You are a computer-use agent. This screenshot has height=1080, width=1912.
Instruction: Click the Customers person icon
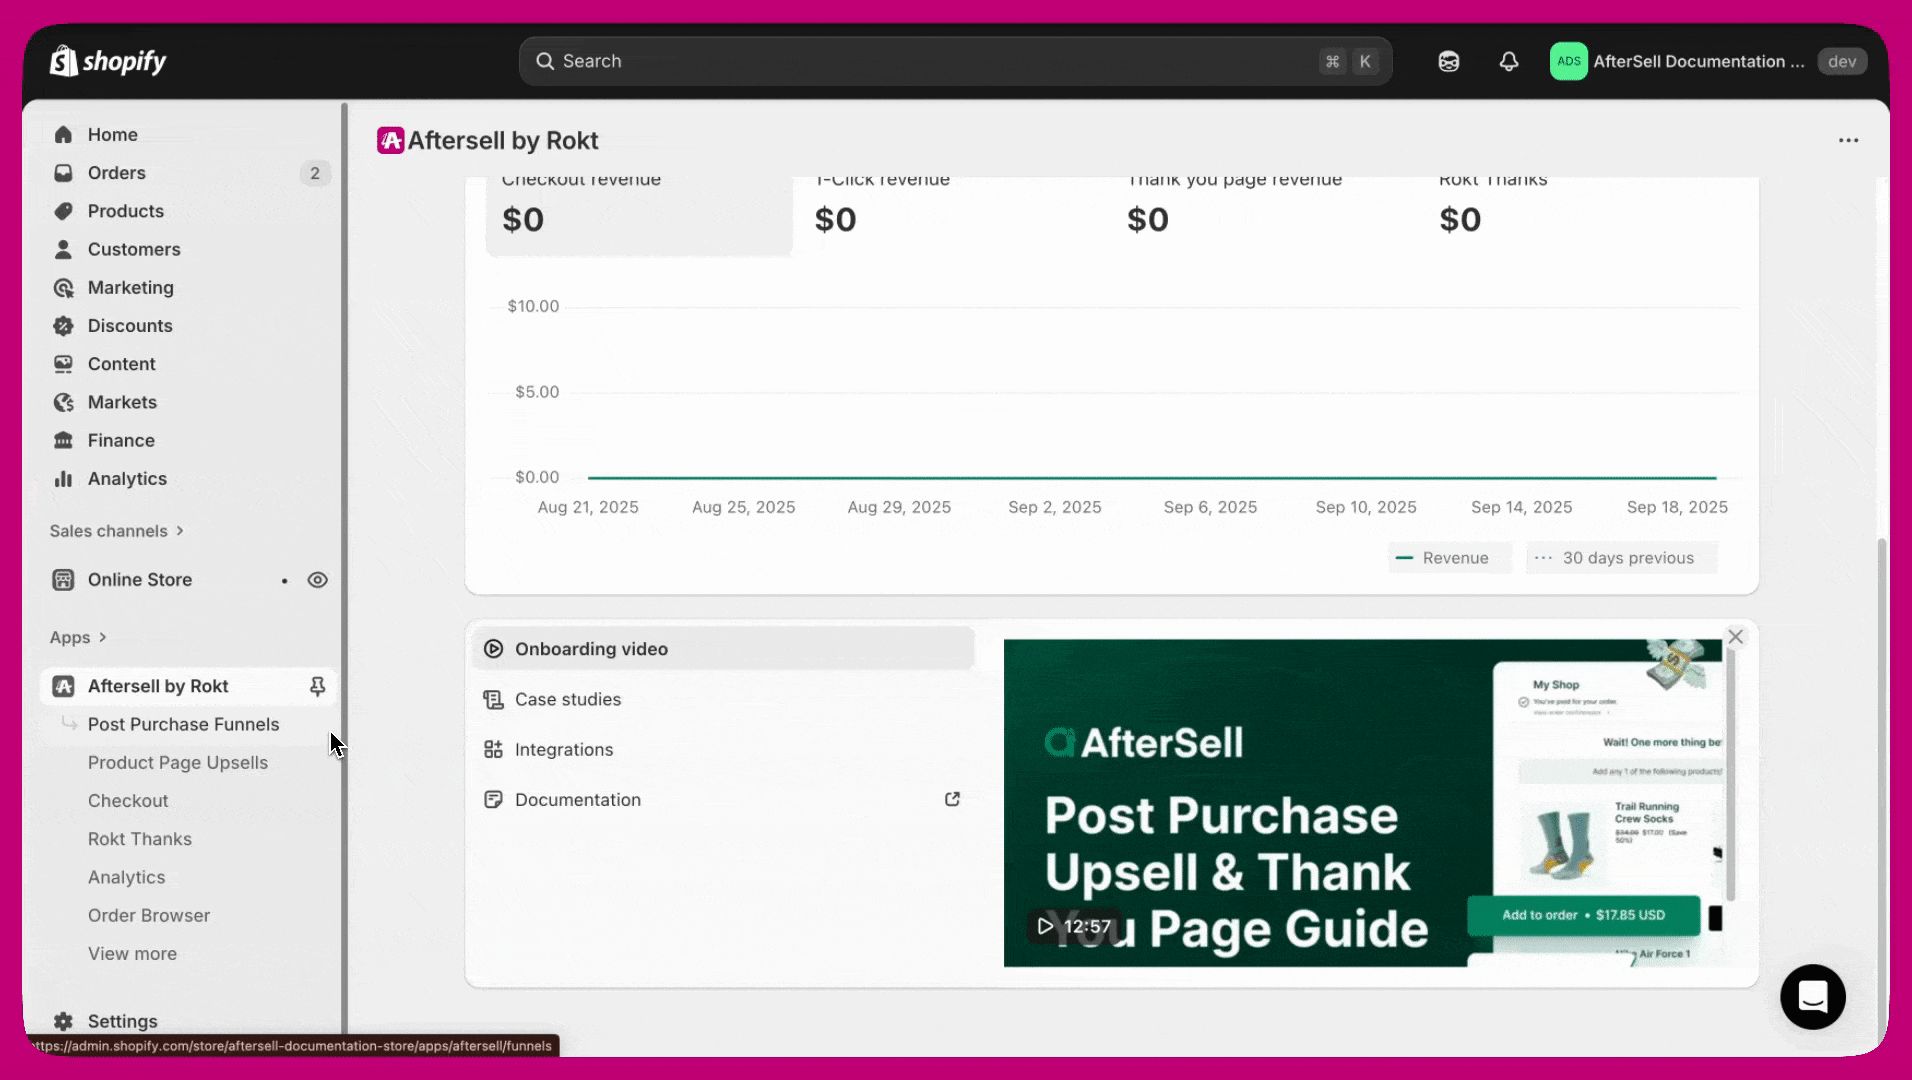tap(63, 249)
